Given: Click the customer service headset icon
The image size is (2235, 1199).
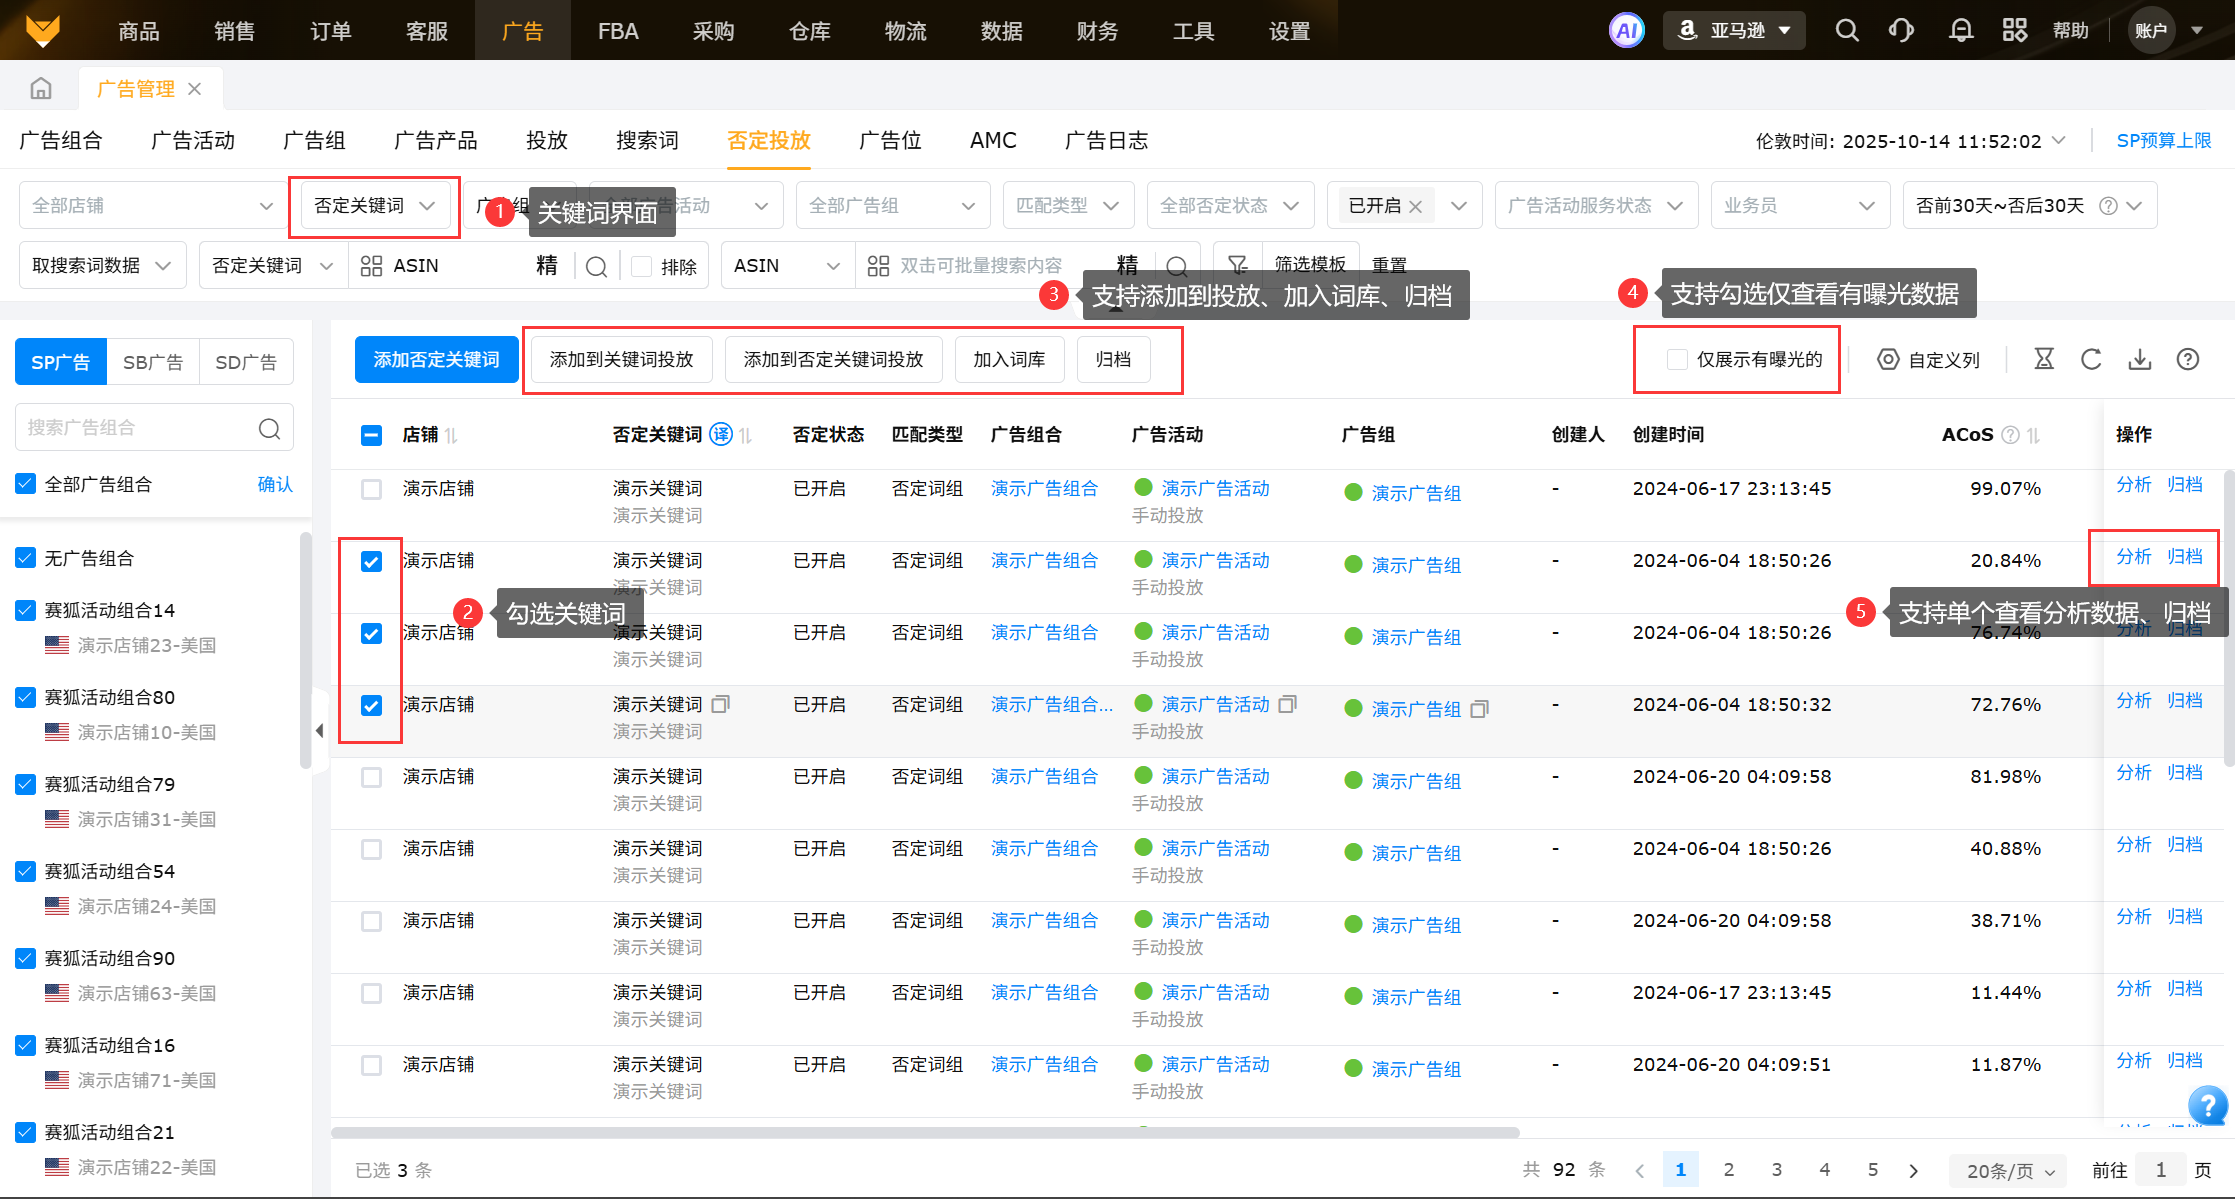Looking at the screenshot, I should (x=1901, y=30).
